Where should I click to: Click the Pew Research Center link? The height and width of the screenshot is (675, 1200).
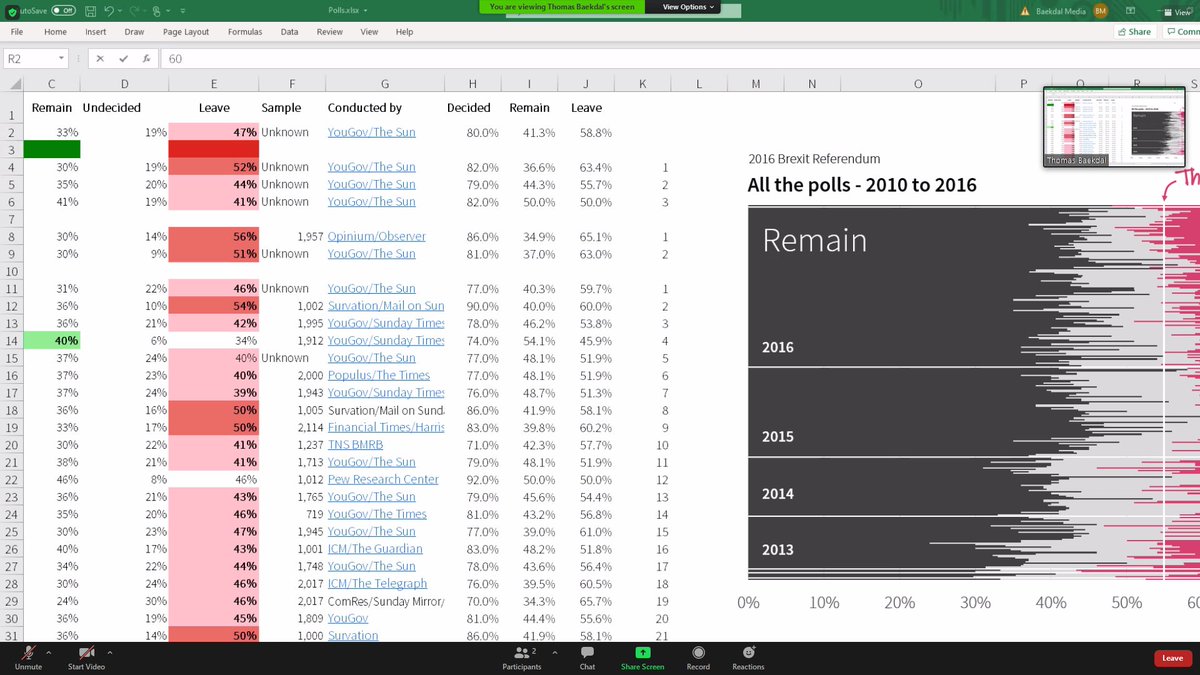point(383,479)
